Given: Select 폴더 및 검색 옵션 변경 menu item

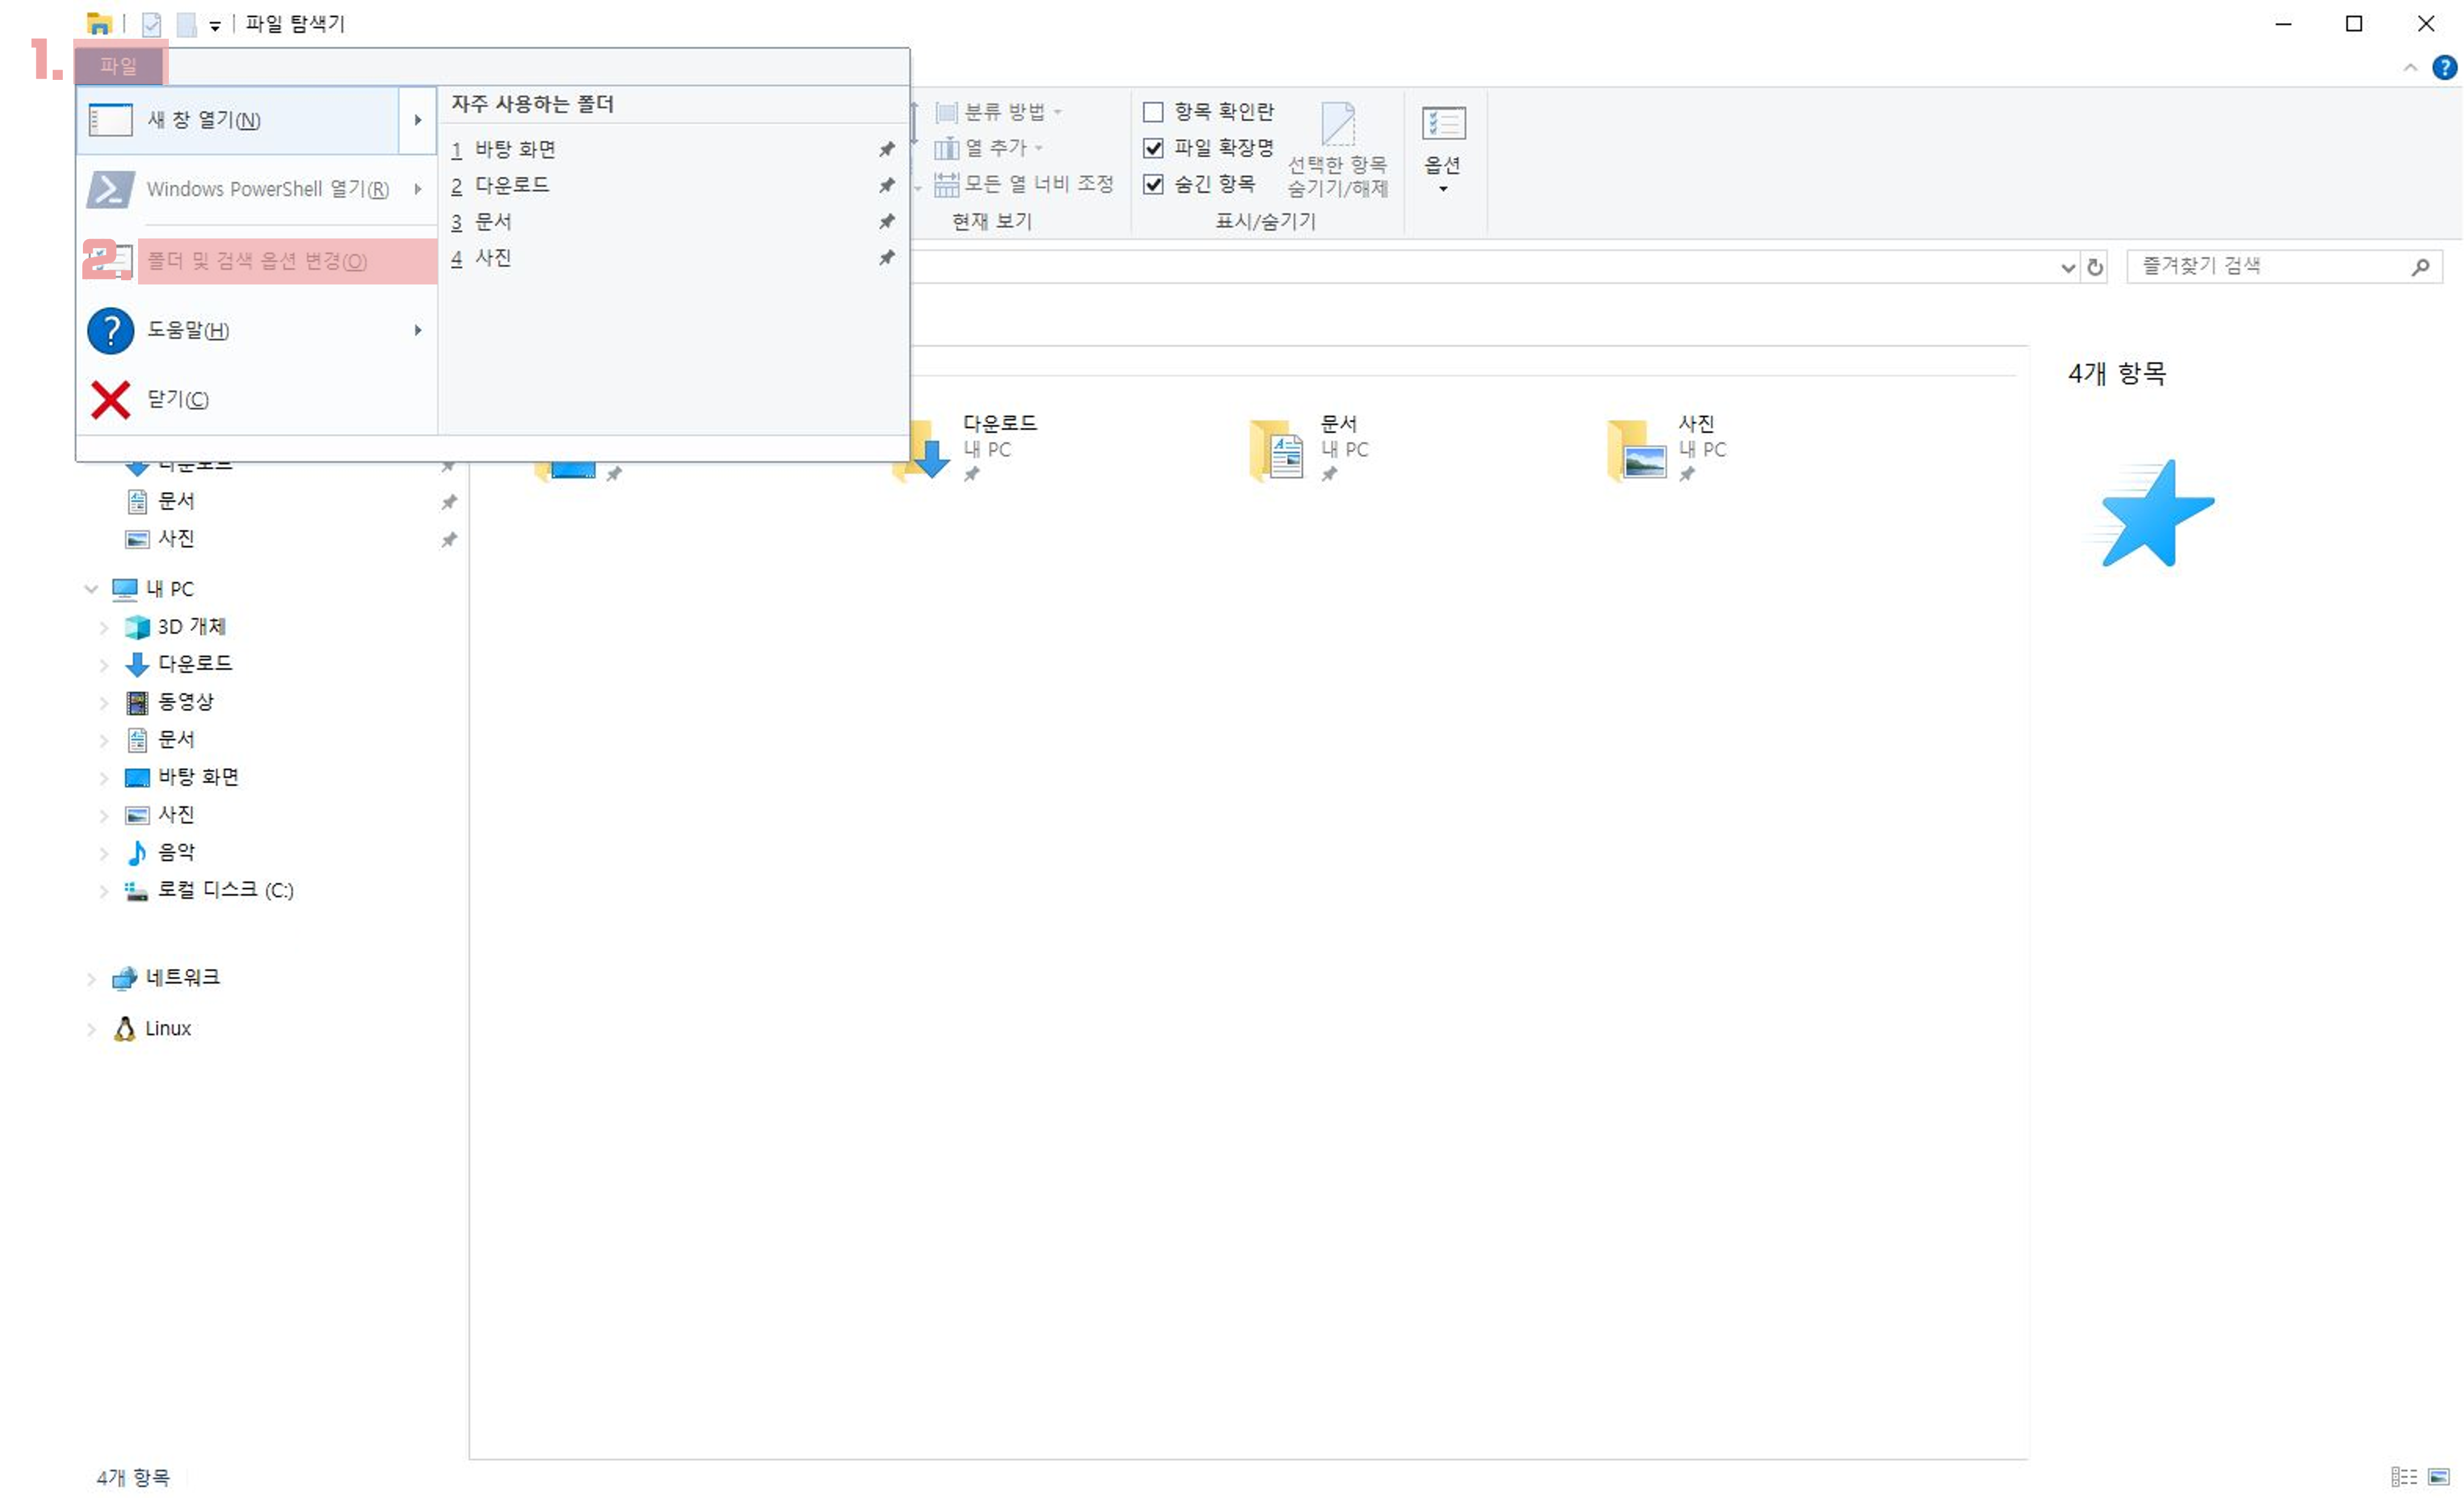Looking at the screenshot, I should (257, 261).
